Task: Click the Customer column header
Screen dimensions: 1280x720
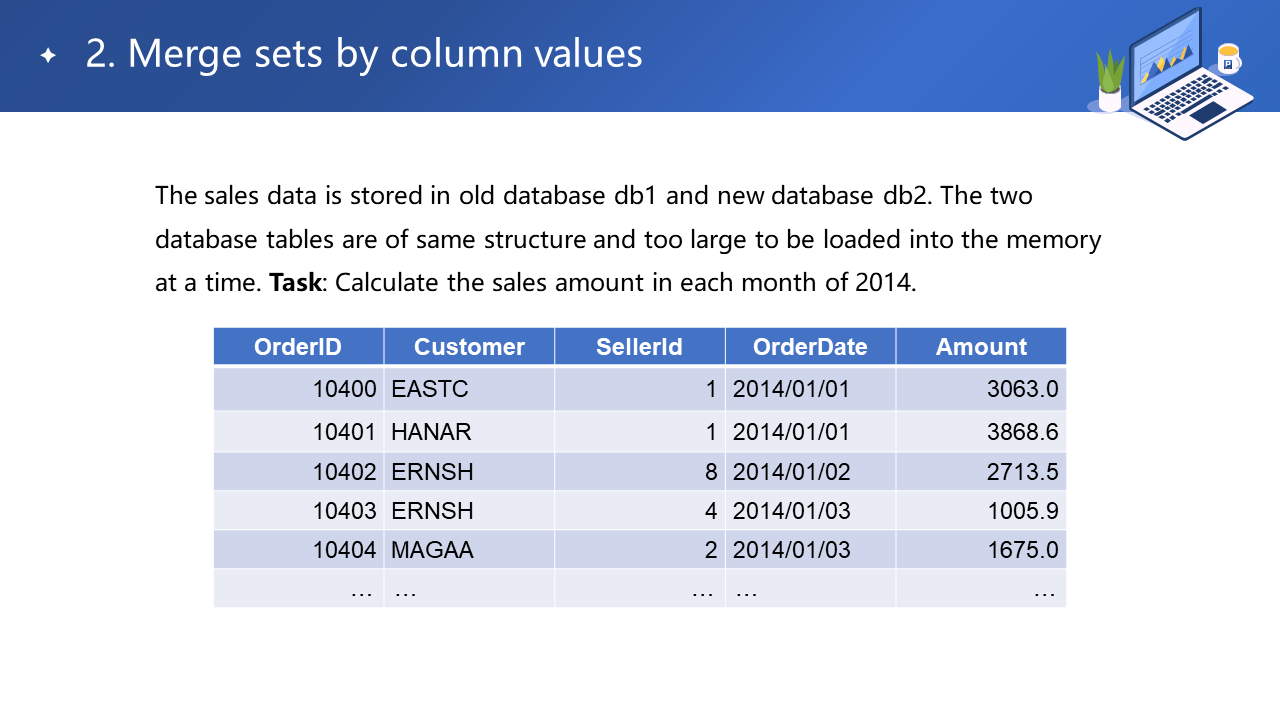Action: click(469, 347)
